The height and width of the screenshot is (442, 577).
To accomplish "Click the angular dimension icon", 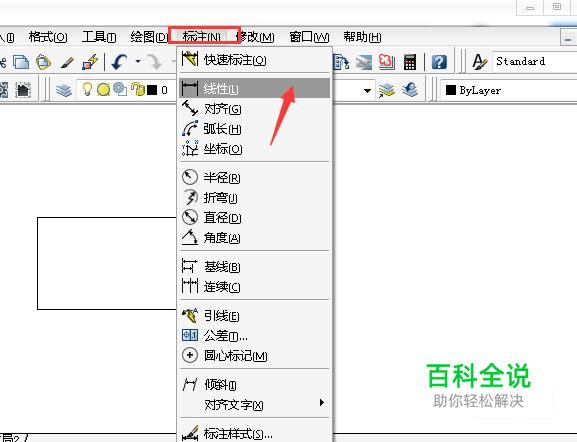I will click(190, 237).
